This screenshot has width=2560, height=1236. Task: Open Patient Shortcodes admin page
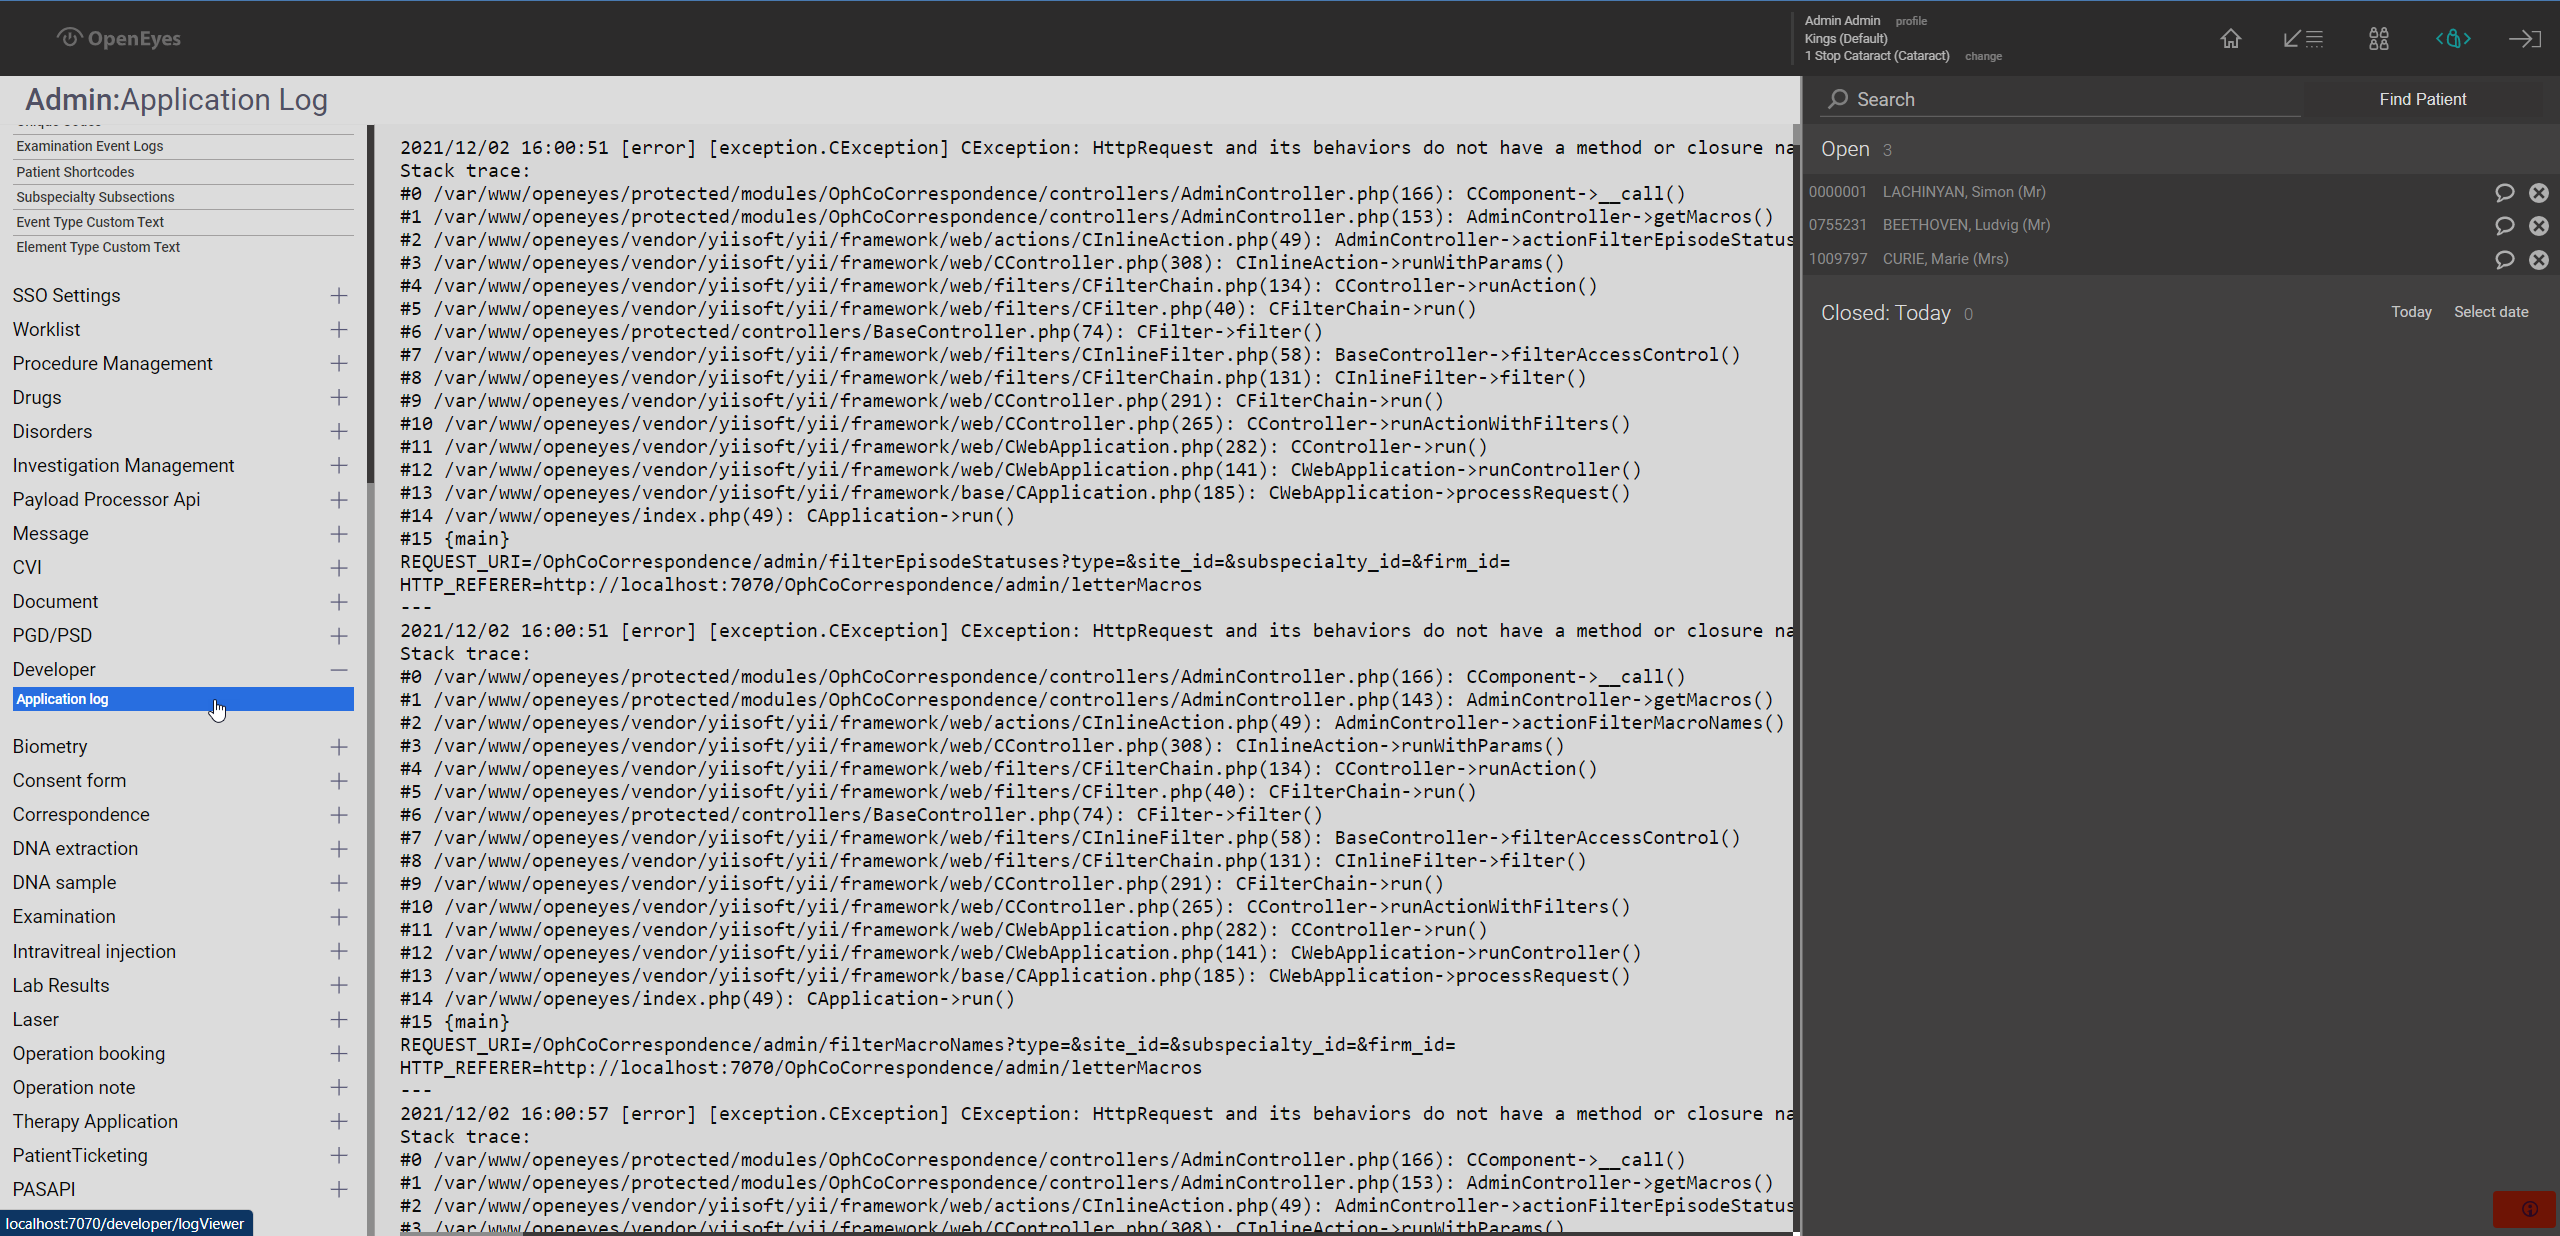(x=75, y=172)
